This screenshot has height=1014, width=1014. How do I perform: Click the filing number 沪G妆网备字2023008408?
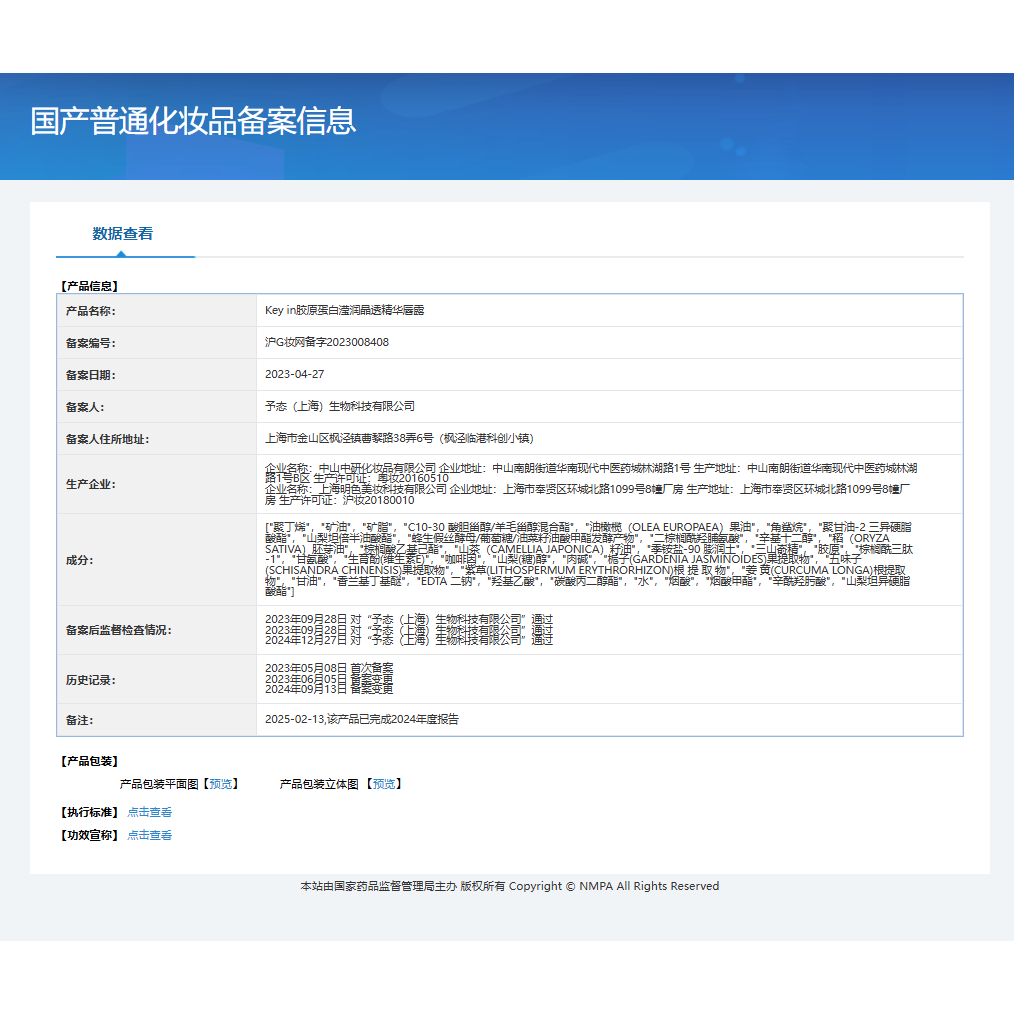[x=326, y=342]
